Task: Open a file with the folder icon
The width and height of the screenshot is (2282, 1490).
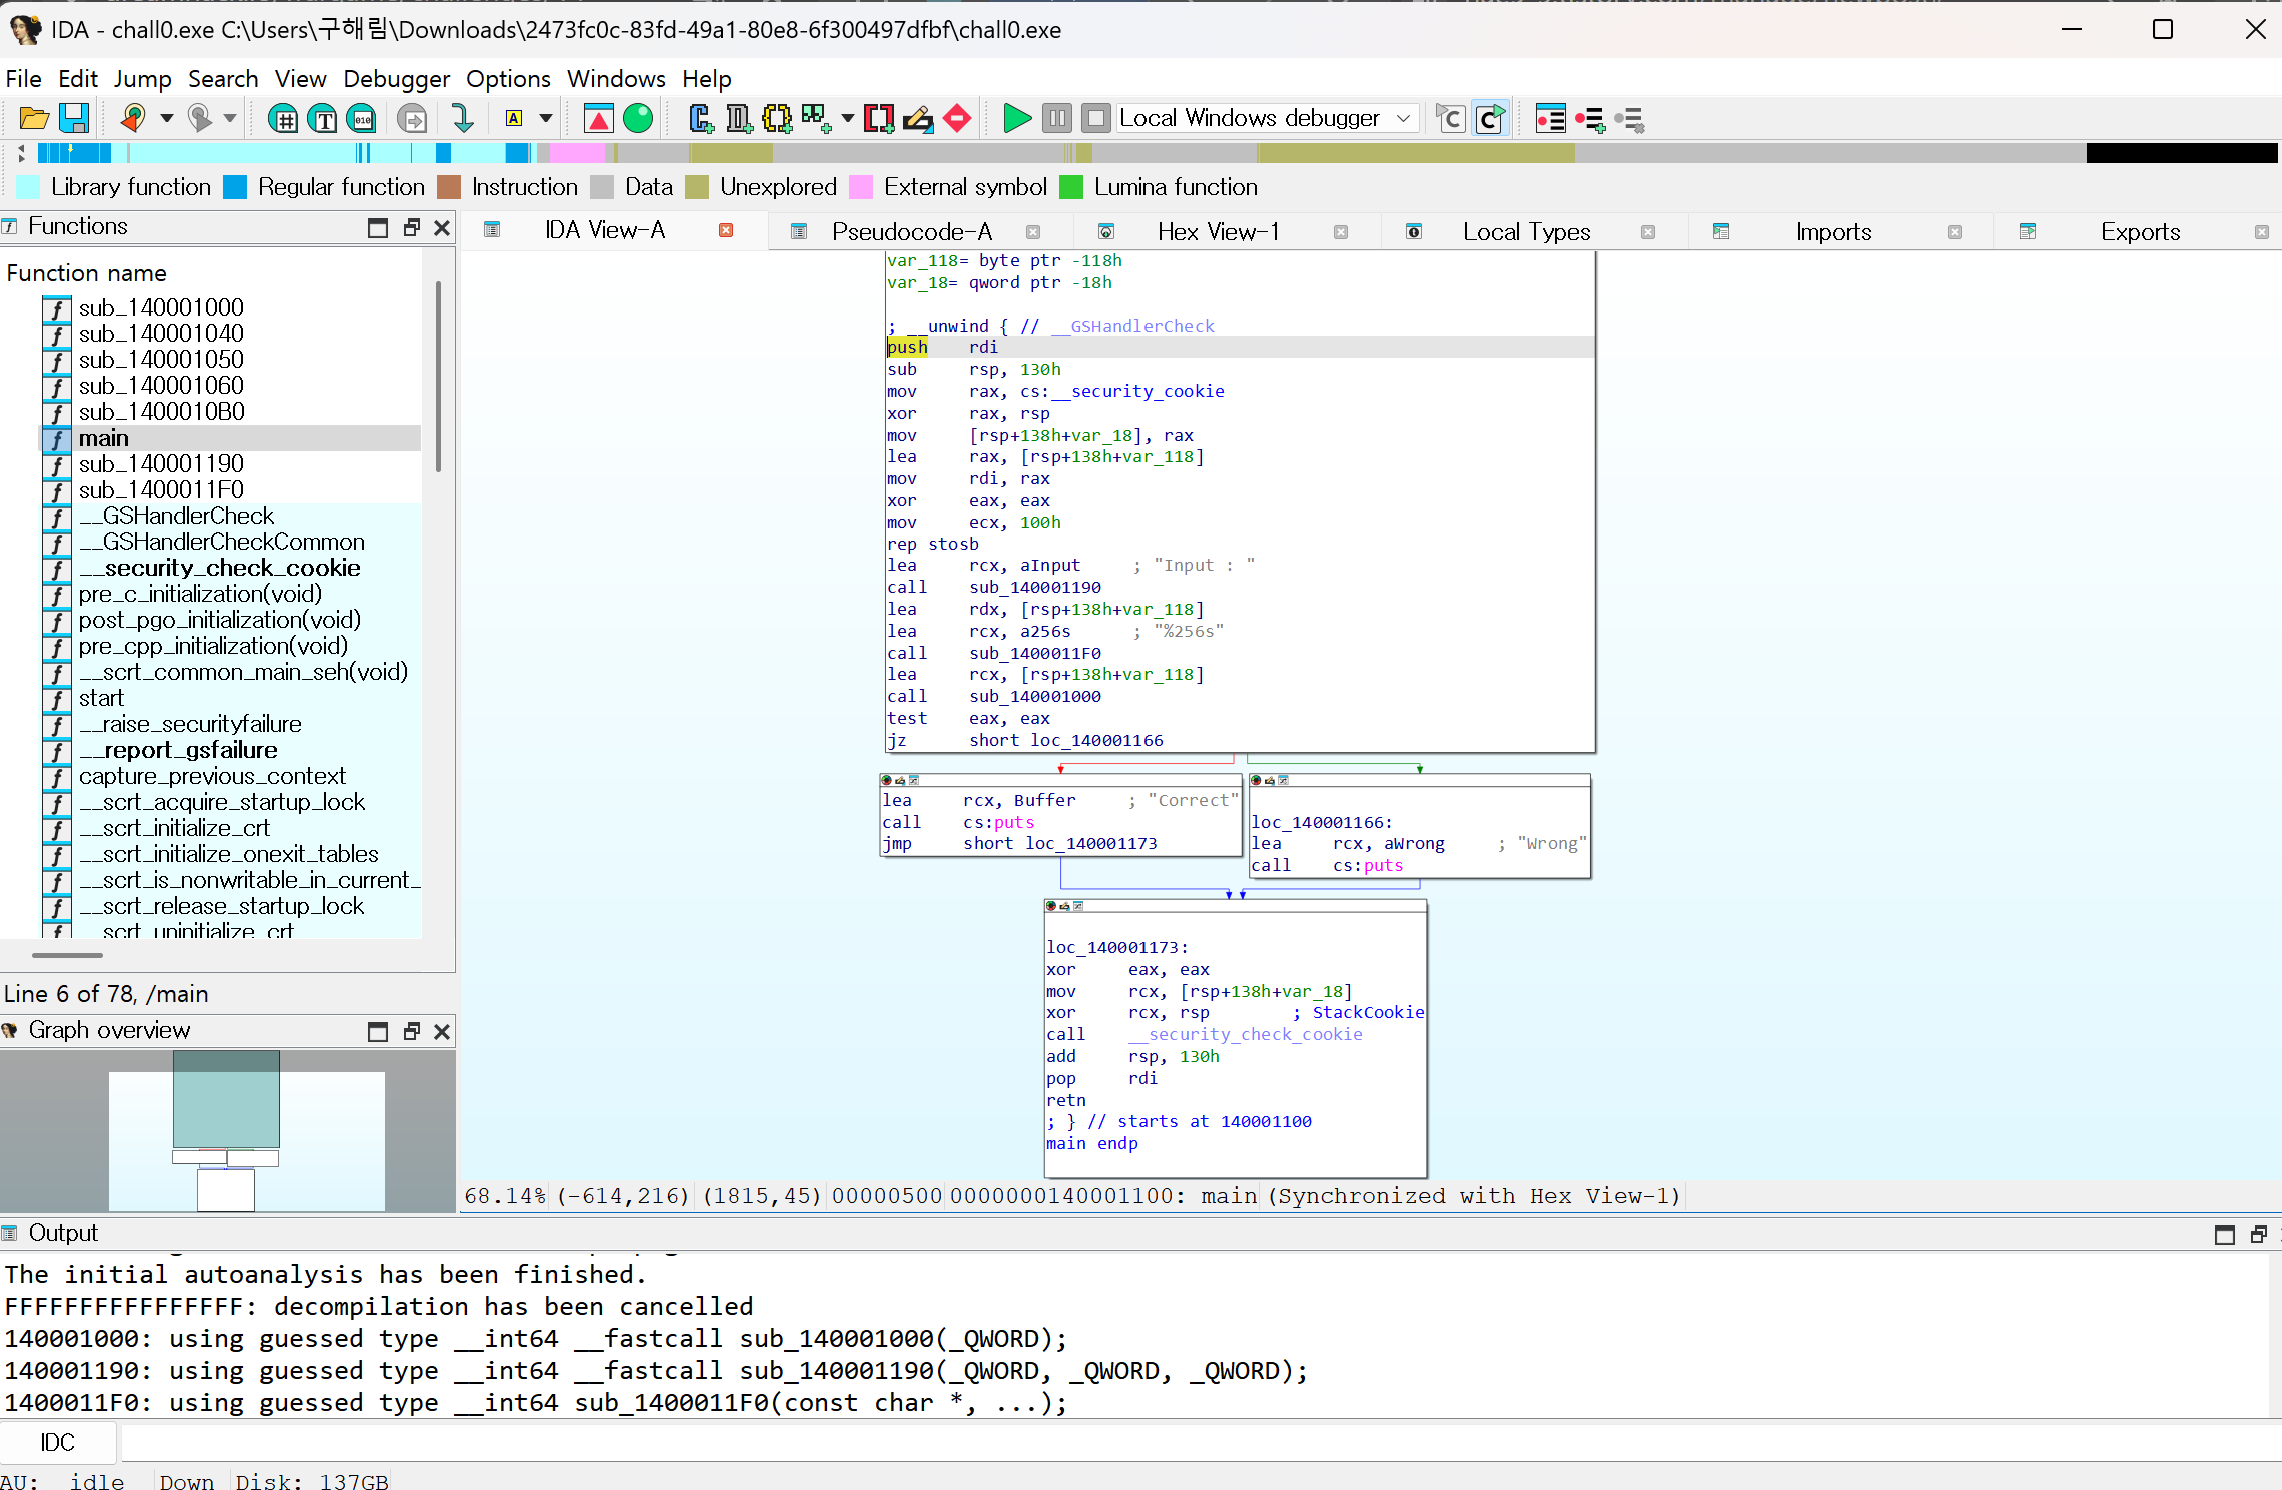Action: [34, 119]
